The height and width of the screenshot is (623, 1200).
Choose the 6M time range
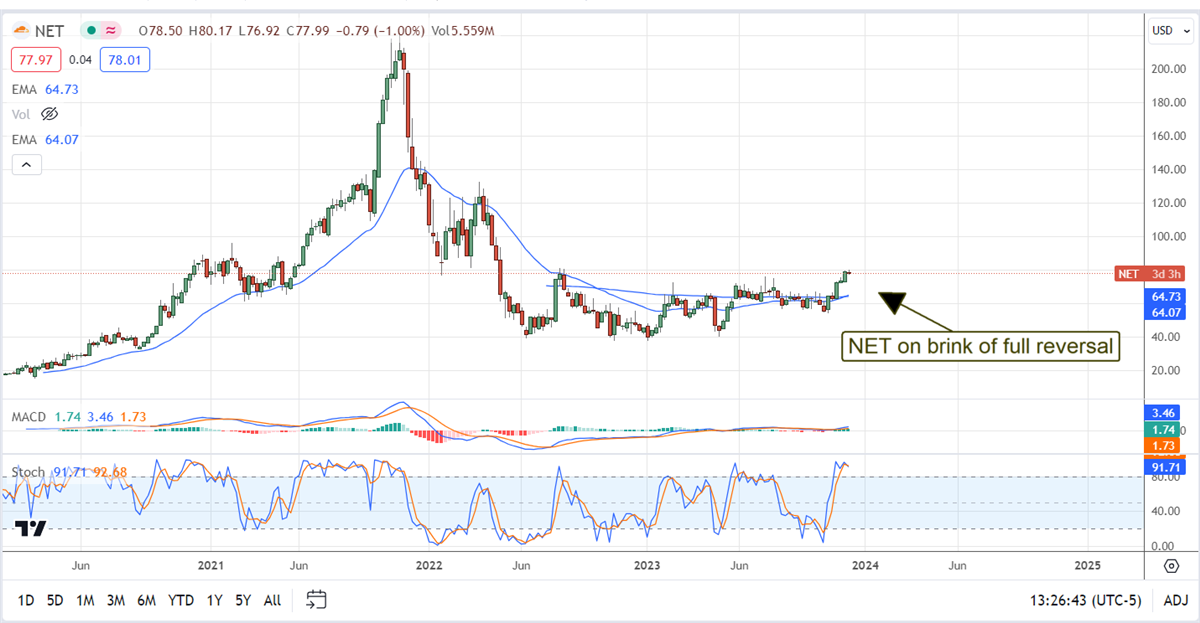click(146, 601)
